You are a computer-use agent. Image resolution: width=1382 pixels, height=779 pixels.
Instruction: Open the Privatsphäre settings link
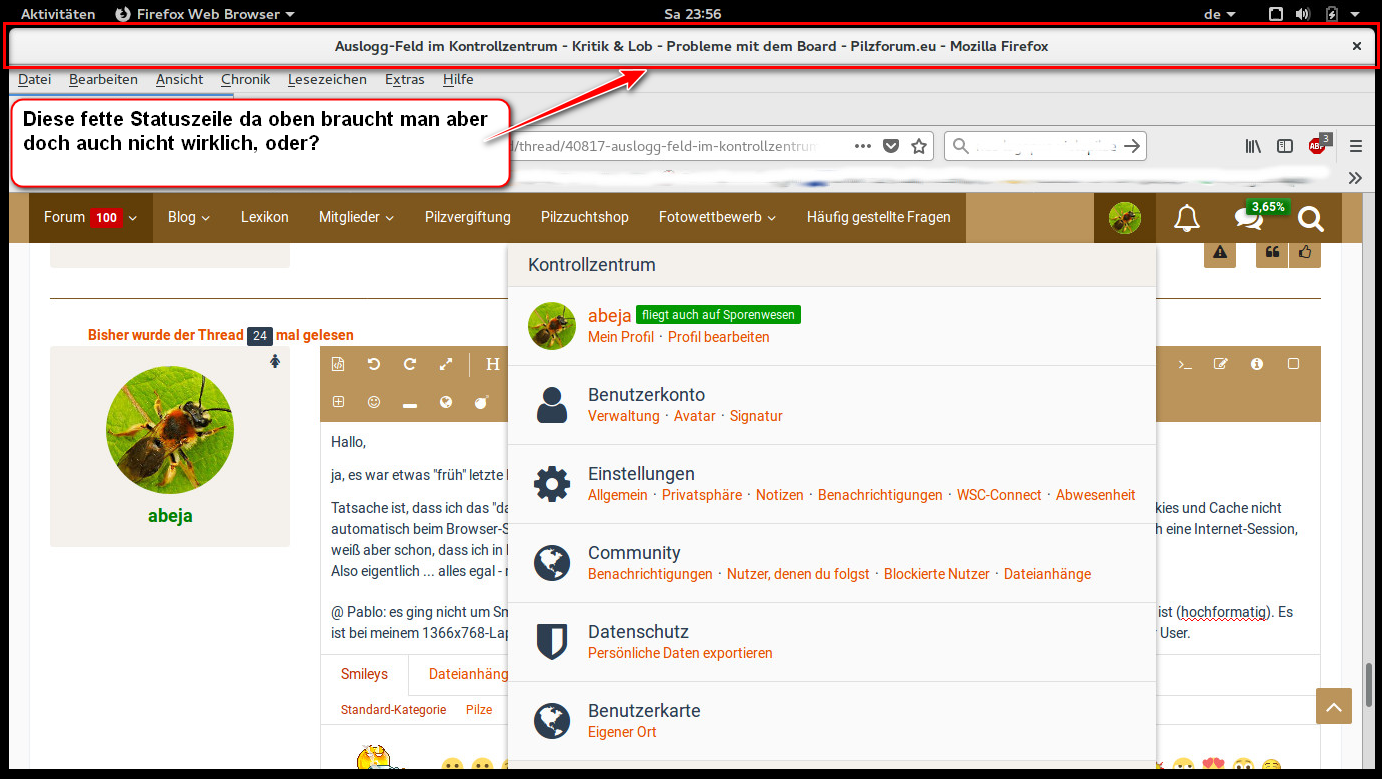(x=702, y=495)
